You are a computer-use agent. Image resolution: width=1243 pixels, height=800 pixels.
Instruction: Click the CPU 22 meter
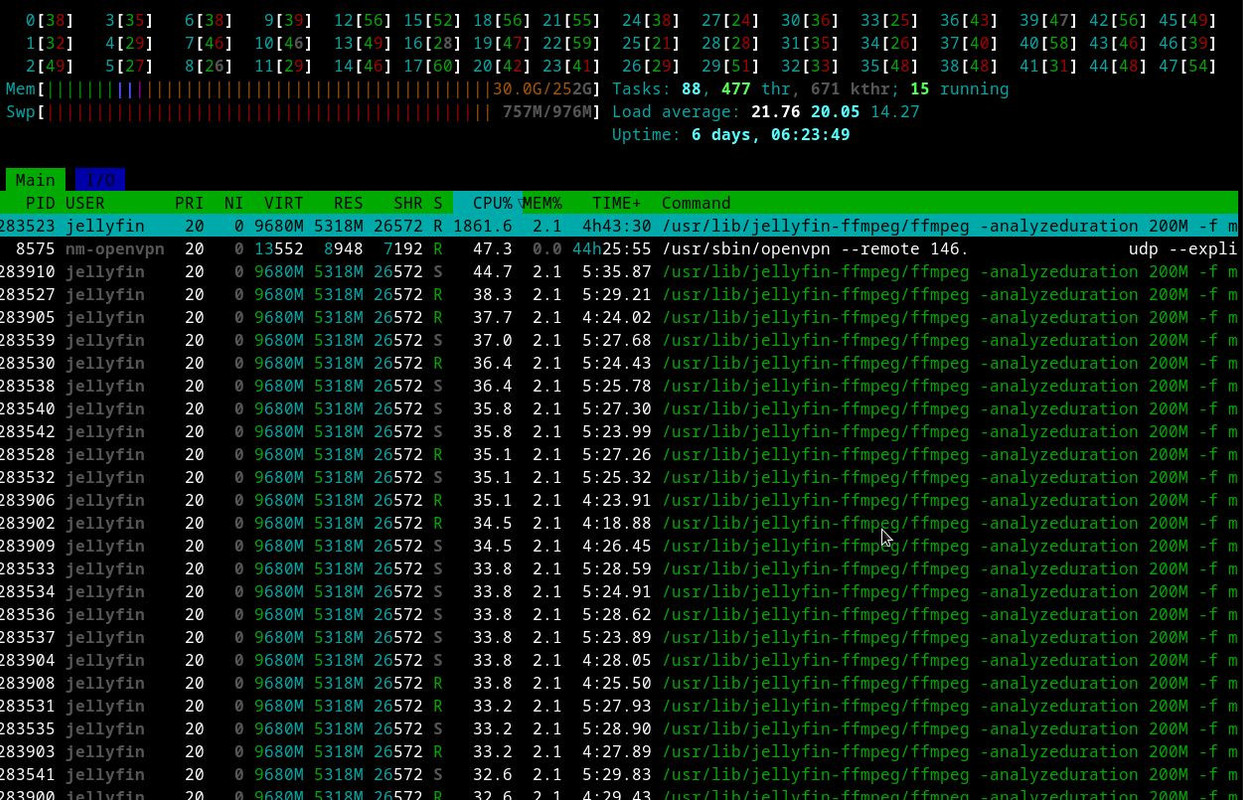[x=571, y=43]
